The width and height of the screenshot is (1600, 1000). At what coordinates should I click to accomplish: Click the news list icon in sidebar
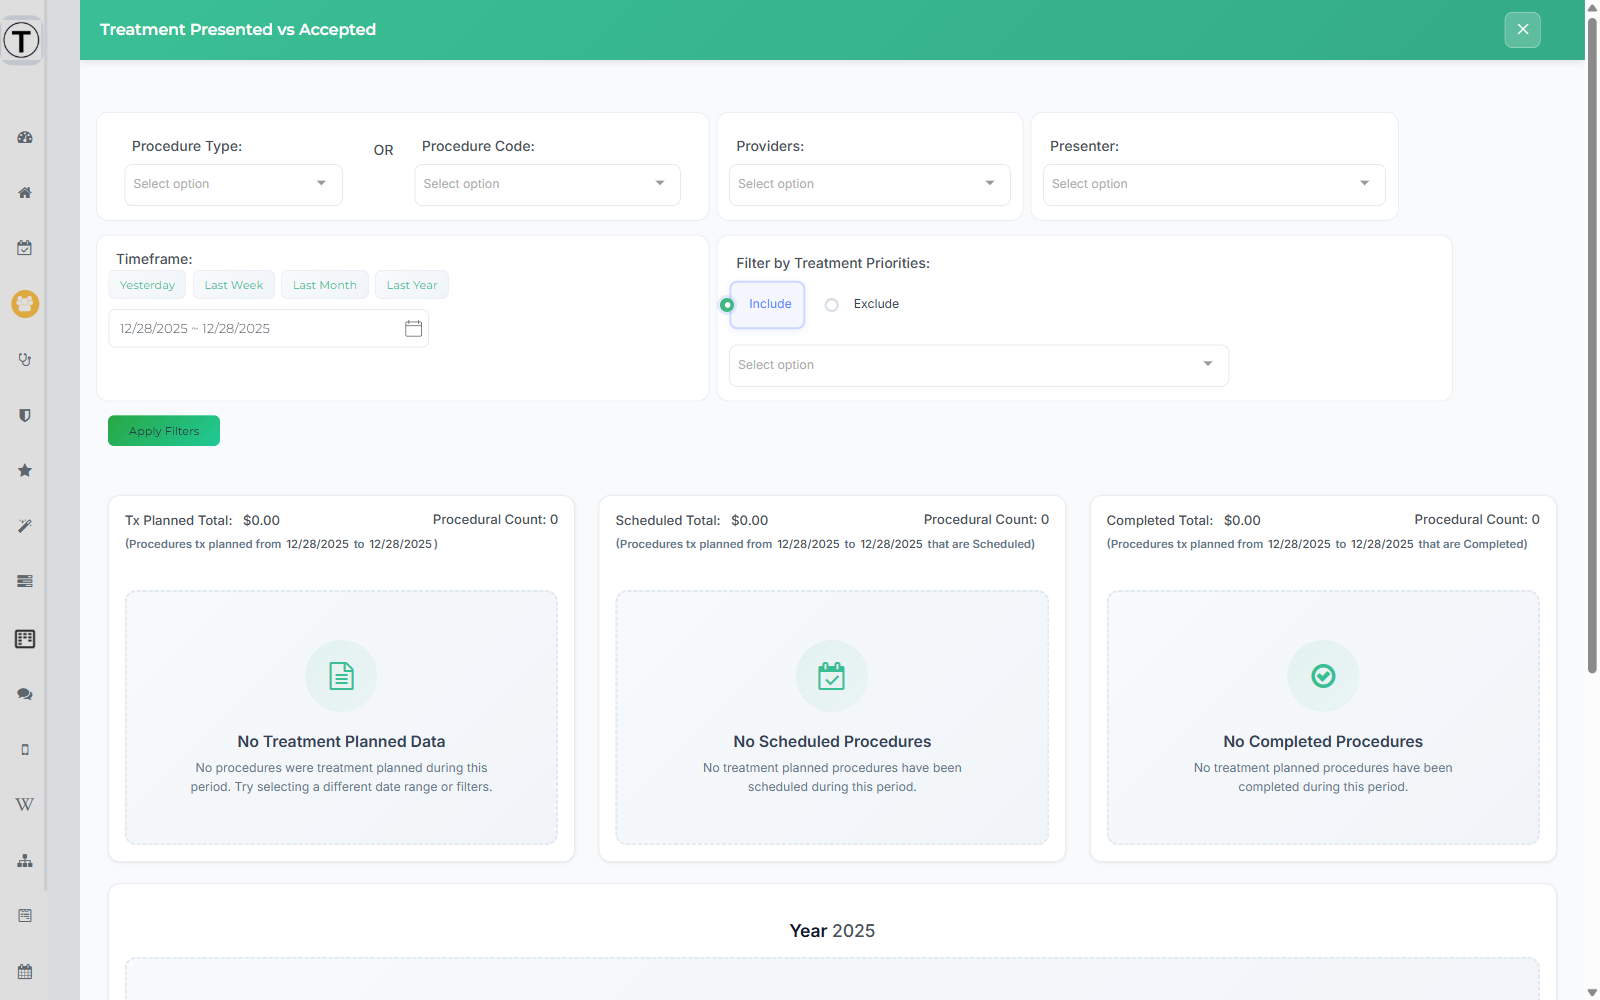[x=25, y=916]
